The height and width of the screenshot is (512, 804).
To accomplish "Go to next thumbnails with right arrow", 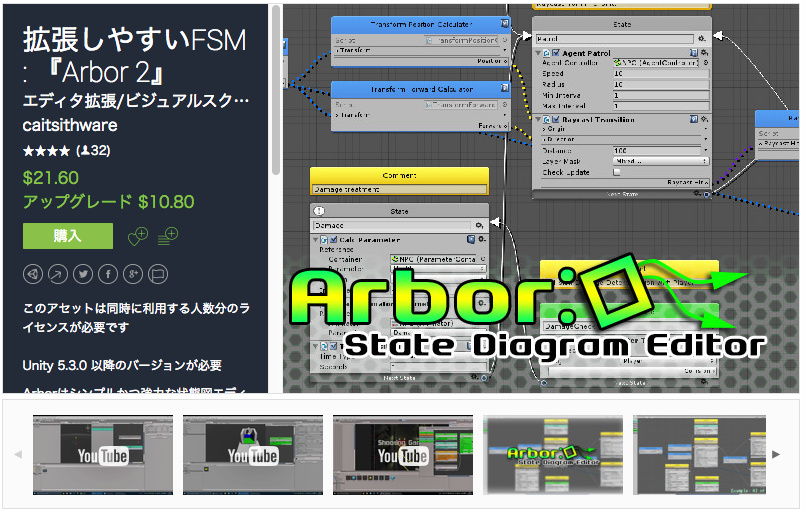I will coord(776,454).
